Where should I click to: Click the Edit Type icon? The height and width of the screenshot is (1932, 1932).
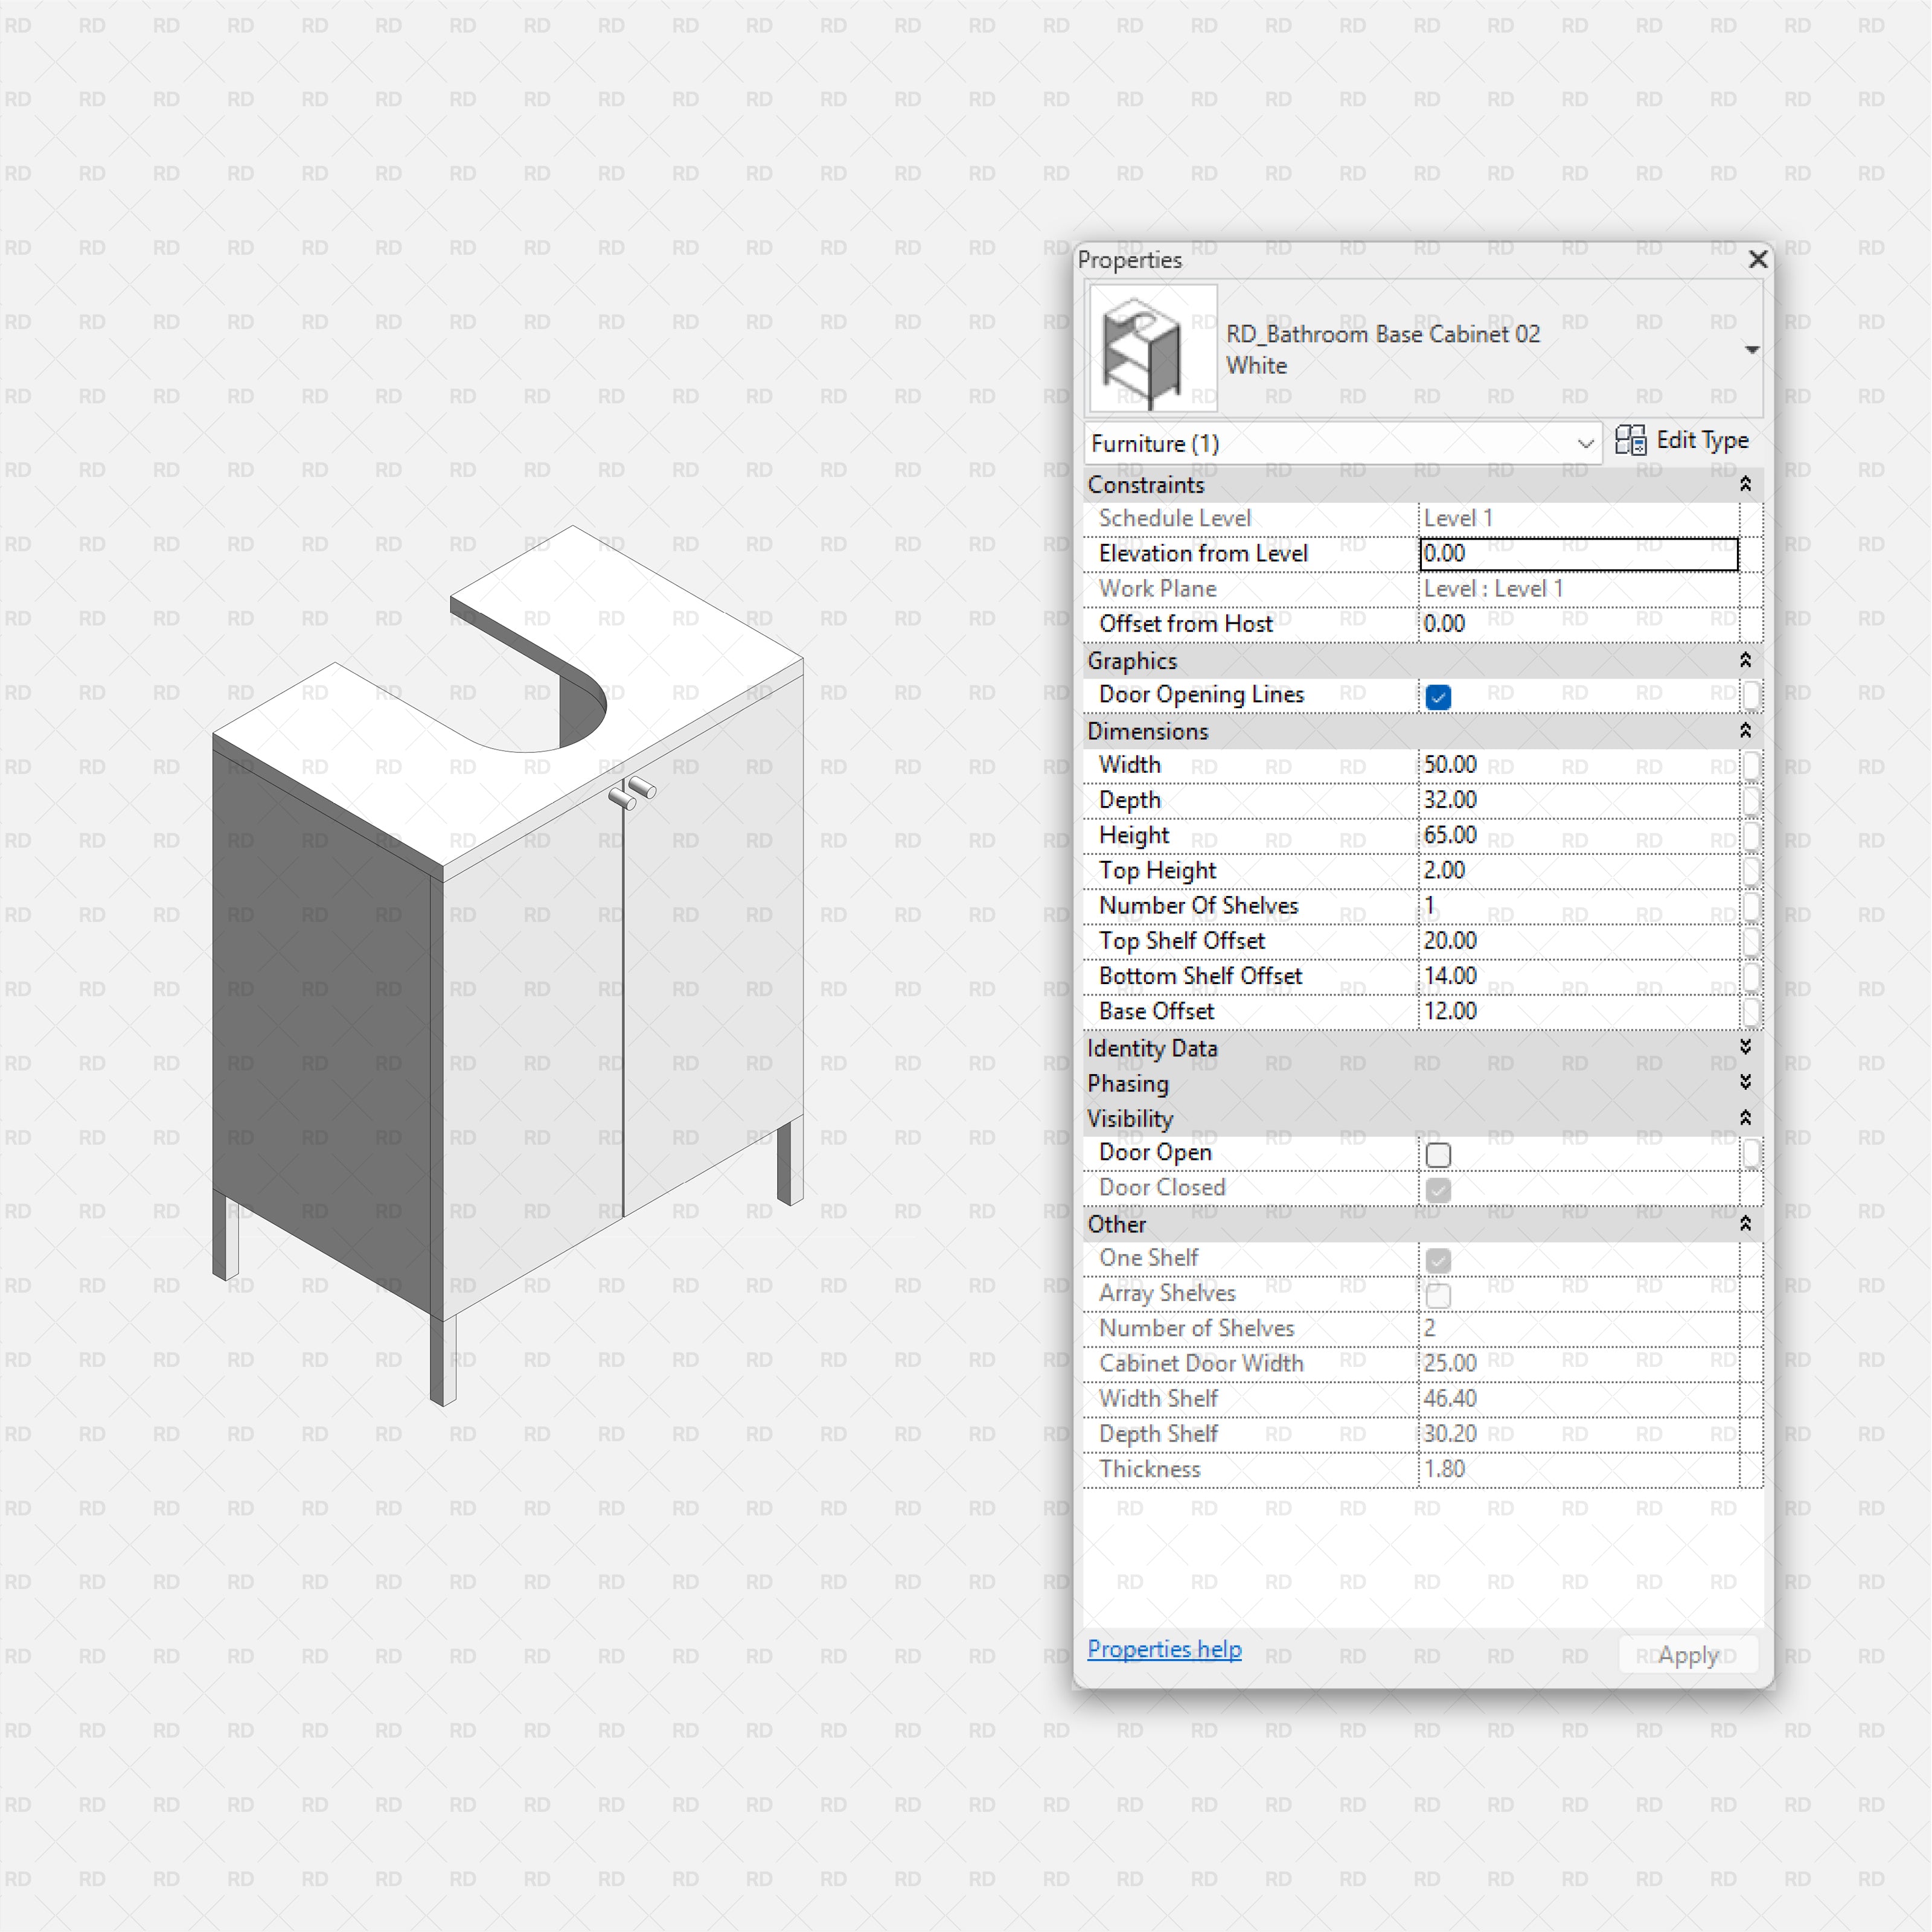[1632, 440]
